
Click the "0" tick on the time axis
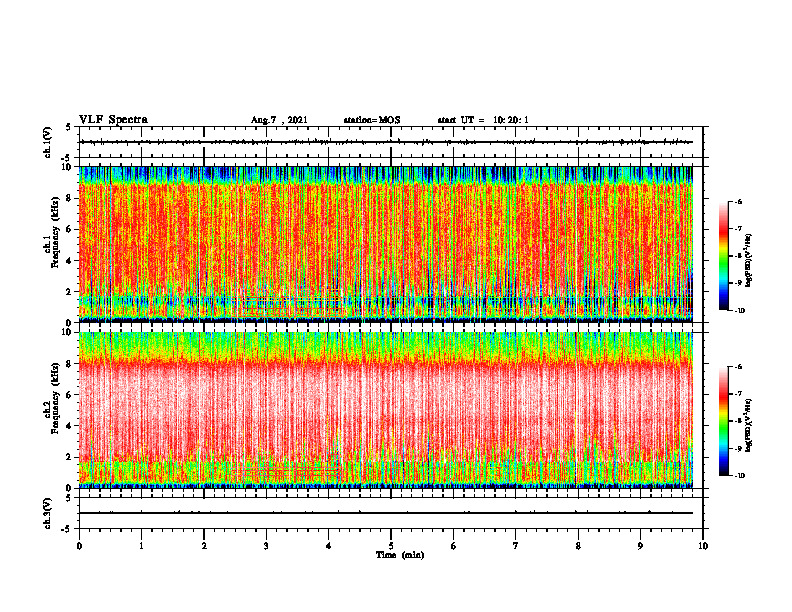(x=79, y=546)
